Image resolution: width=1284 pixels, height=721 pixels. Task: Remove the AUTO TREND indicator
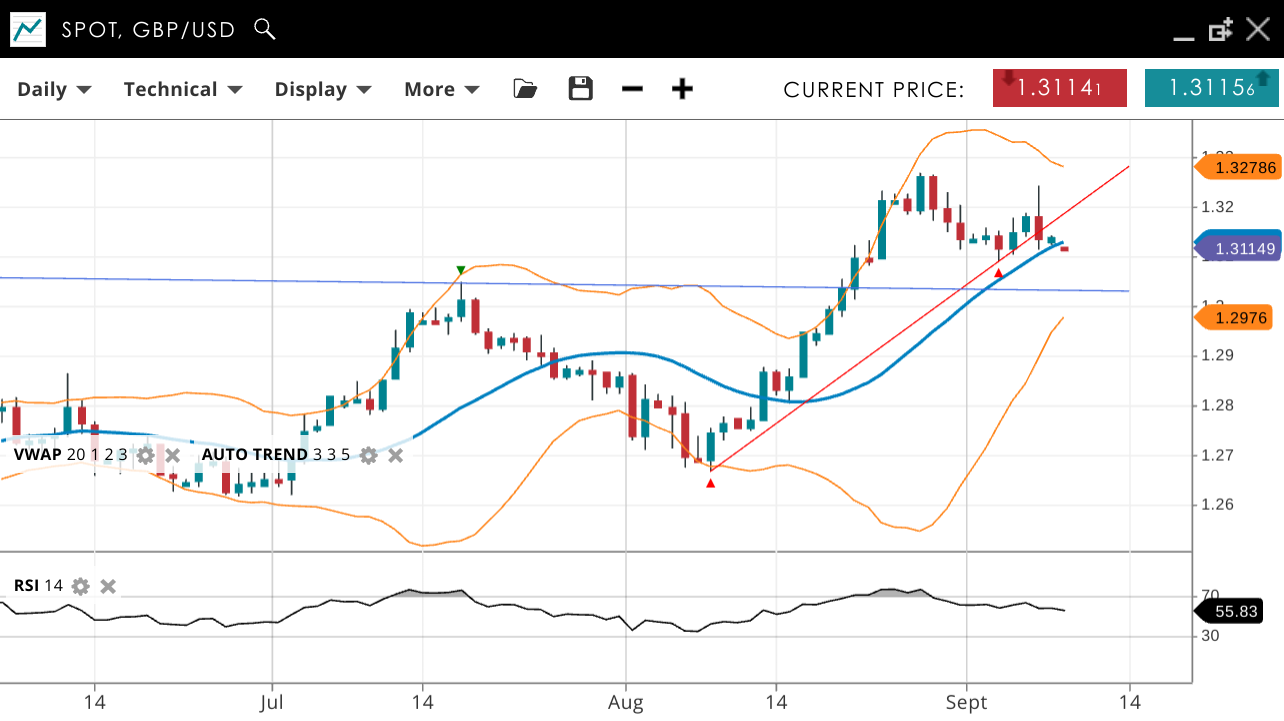point(396,455)
